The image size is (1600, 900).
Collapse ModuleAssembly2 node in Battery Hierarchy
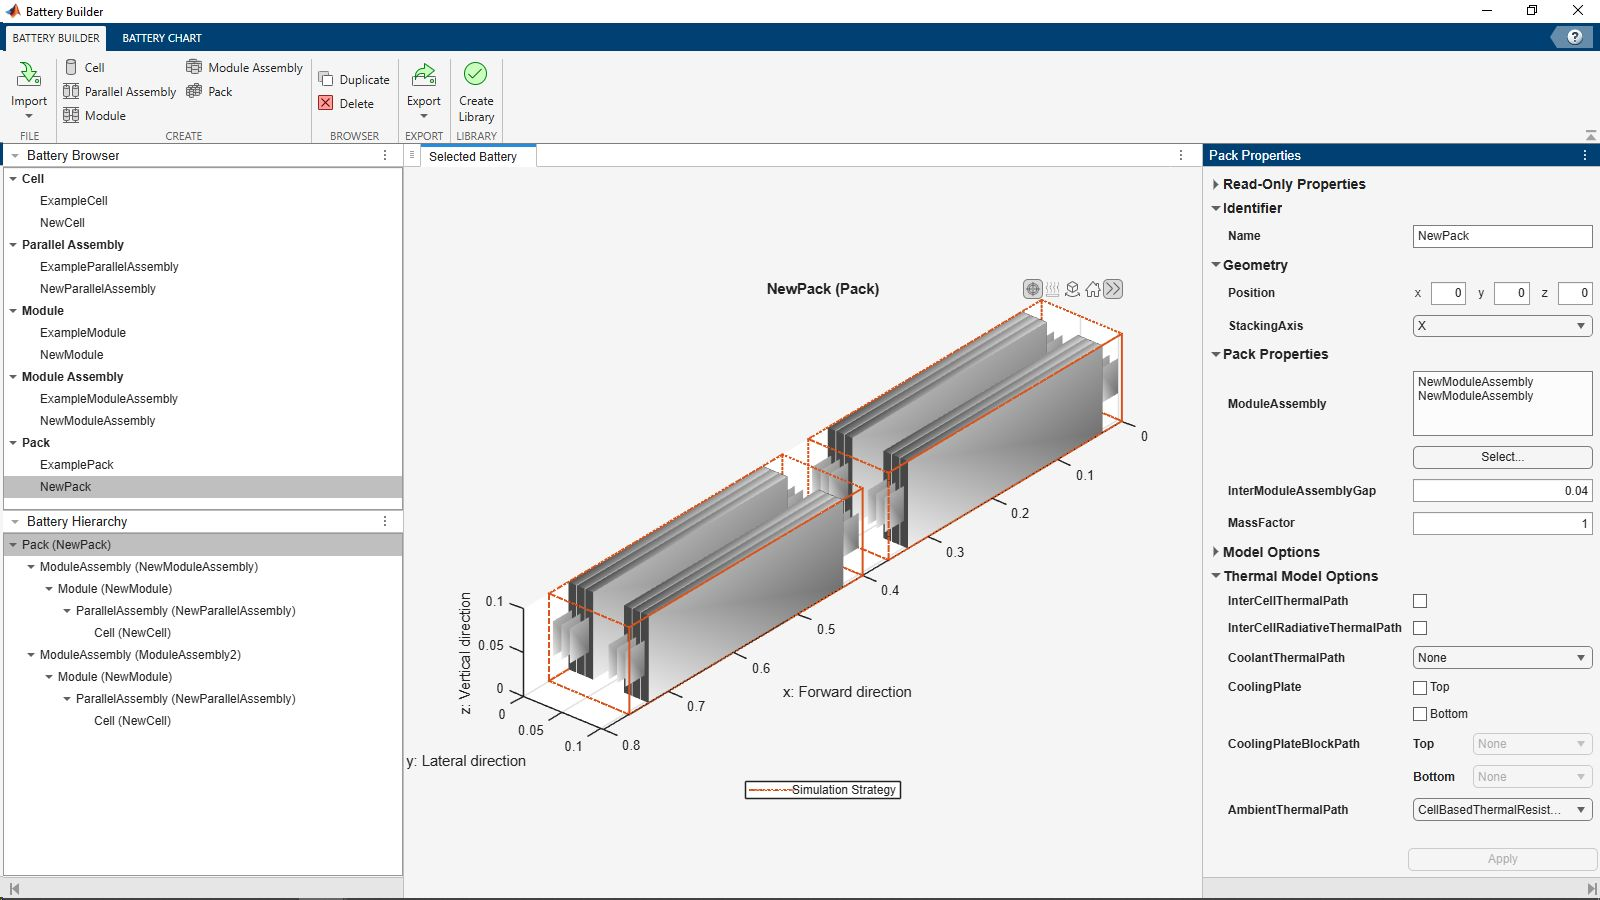(31, 655)
